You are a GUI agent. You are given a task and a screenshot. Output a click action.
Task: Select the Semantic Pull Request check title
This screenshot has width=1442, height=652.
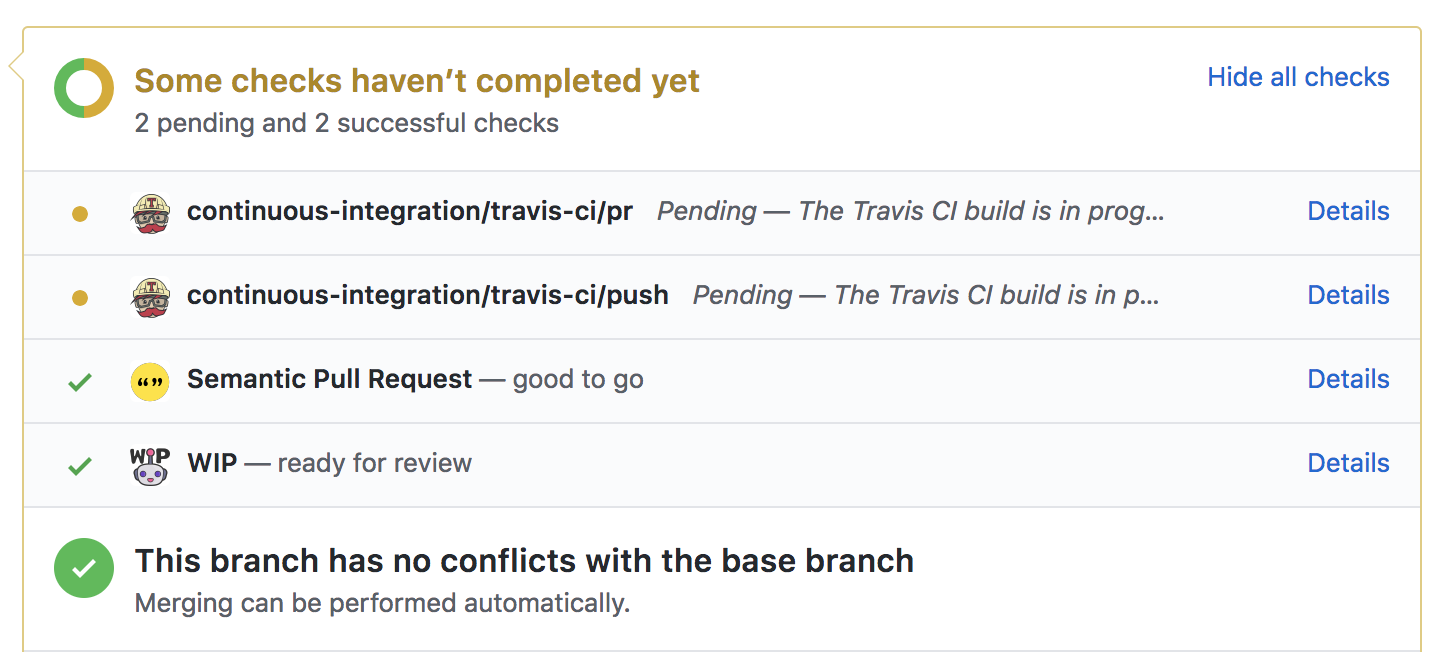coord(329,380)
